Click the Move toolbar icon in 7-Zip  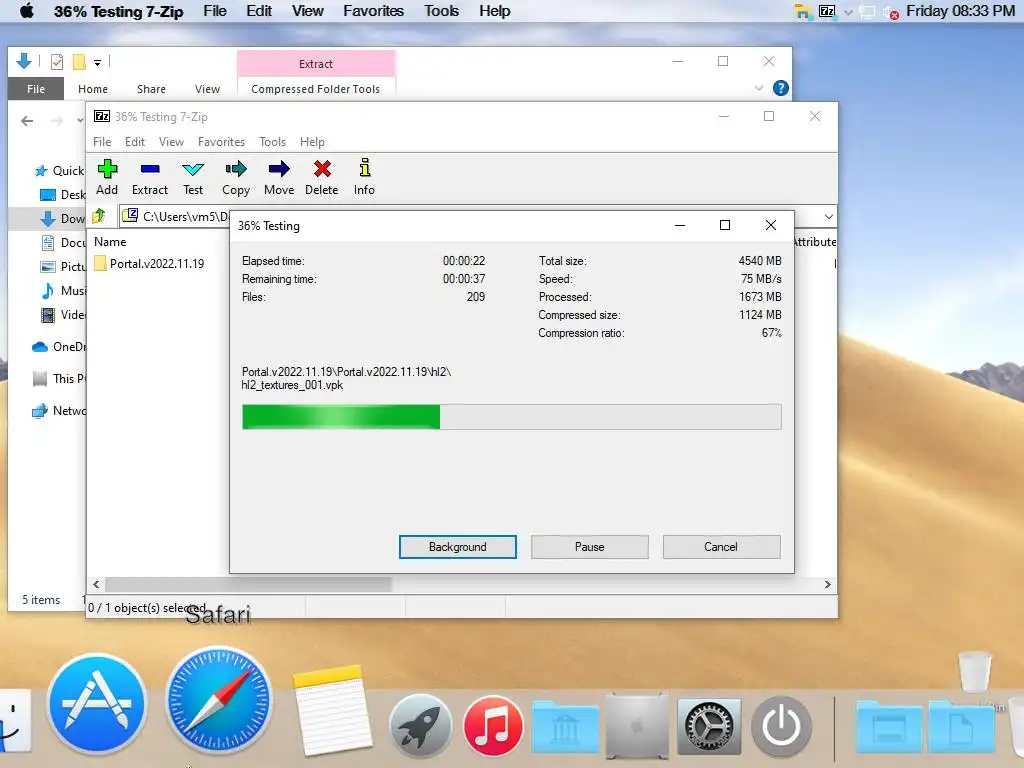279,177
